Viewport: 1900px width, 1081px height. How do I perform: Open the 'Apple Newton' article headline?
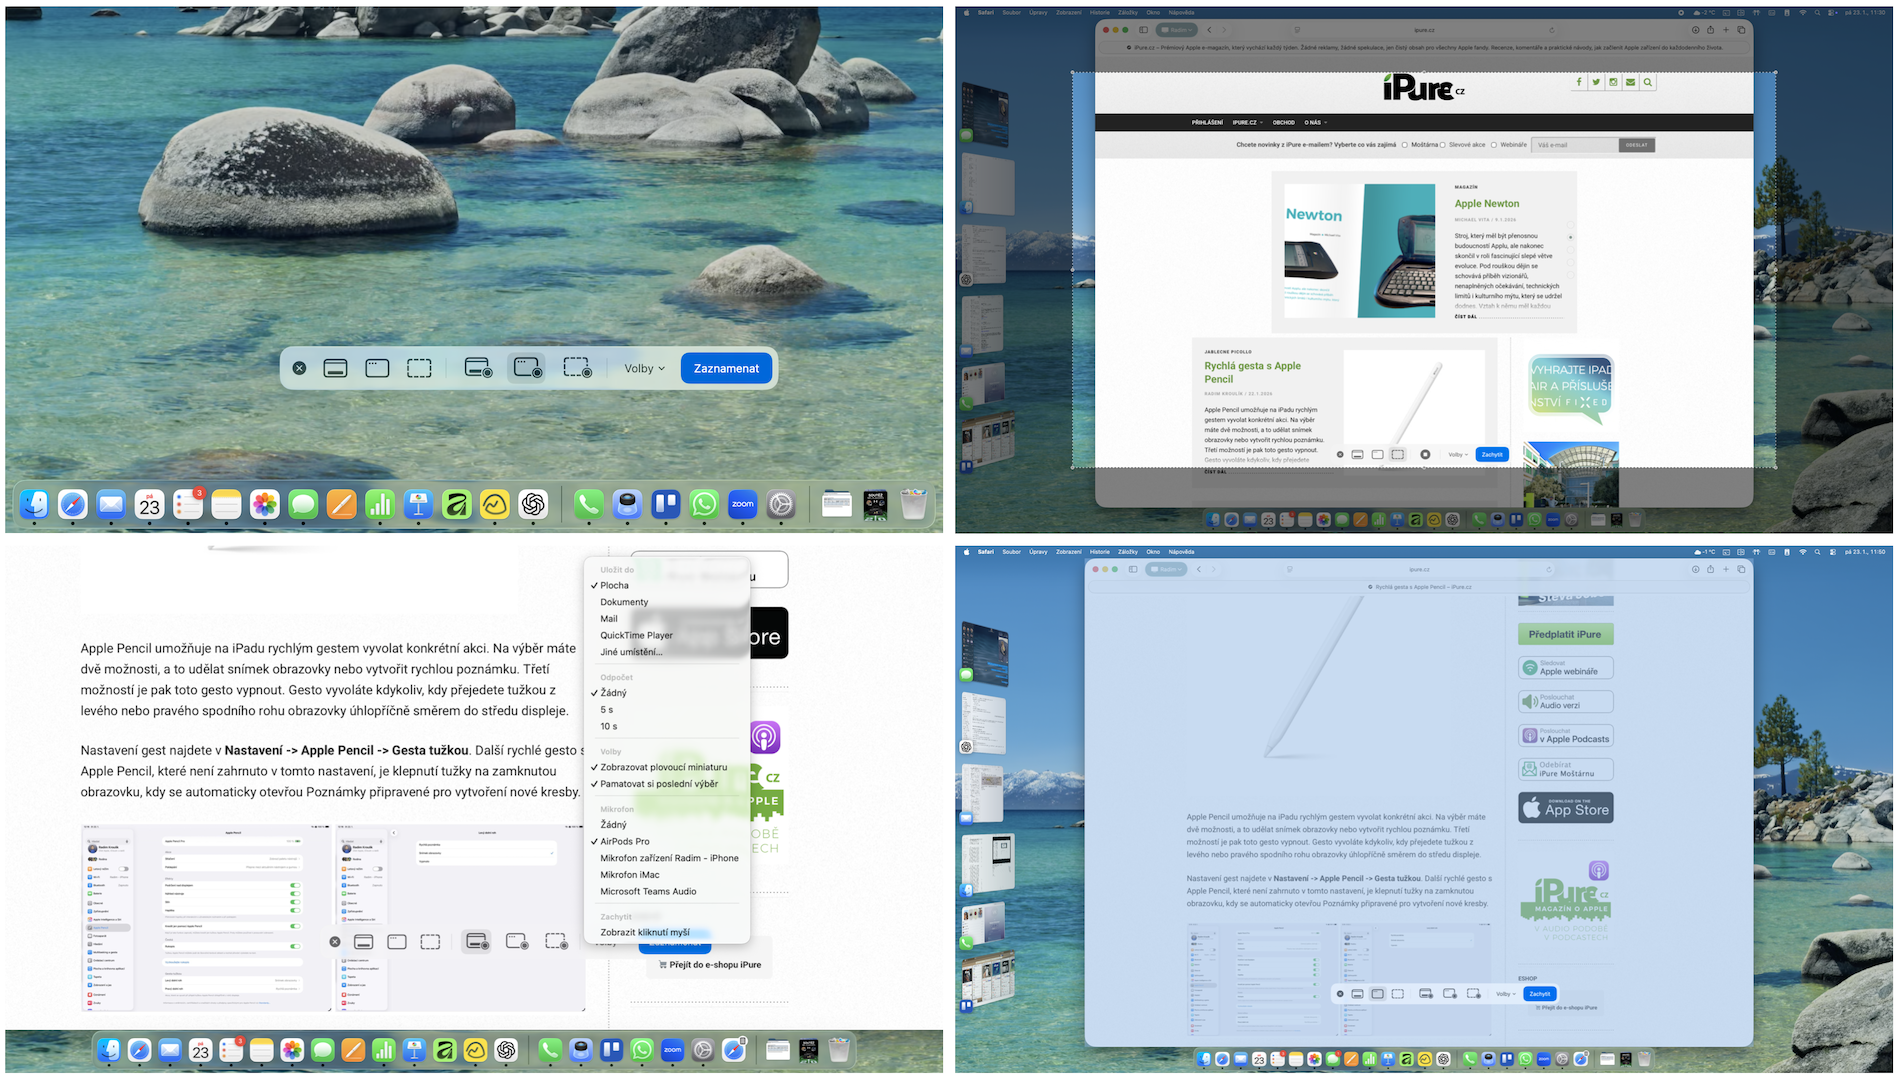click(1486, 204)
